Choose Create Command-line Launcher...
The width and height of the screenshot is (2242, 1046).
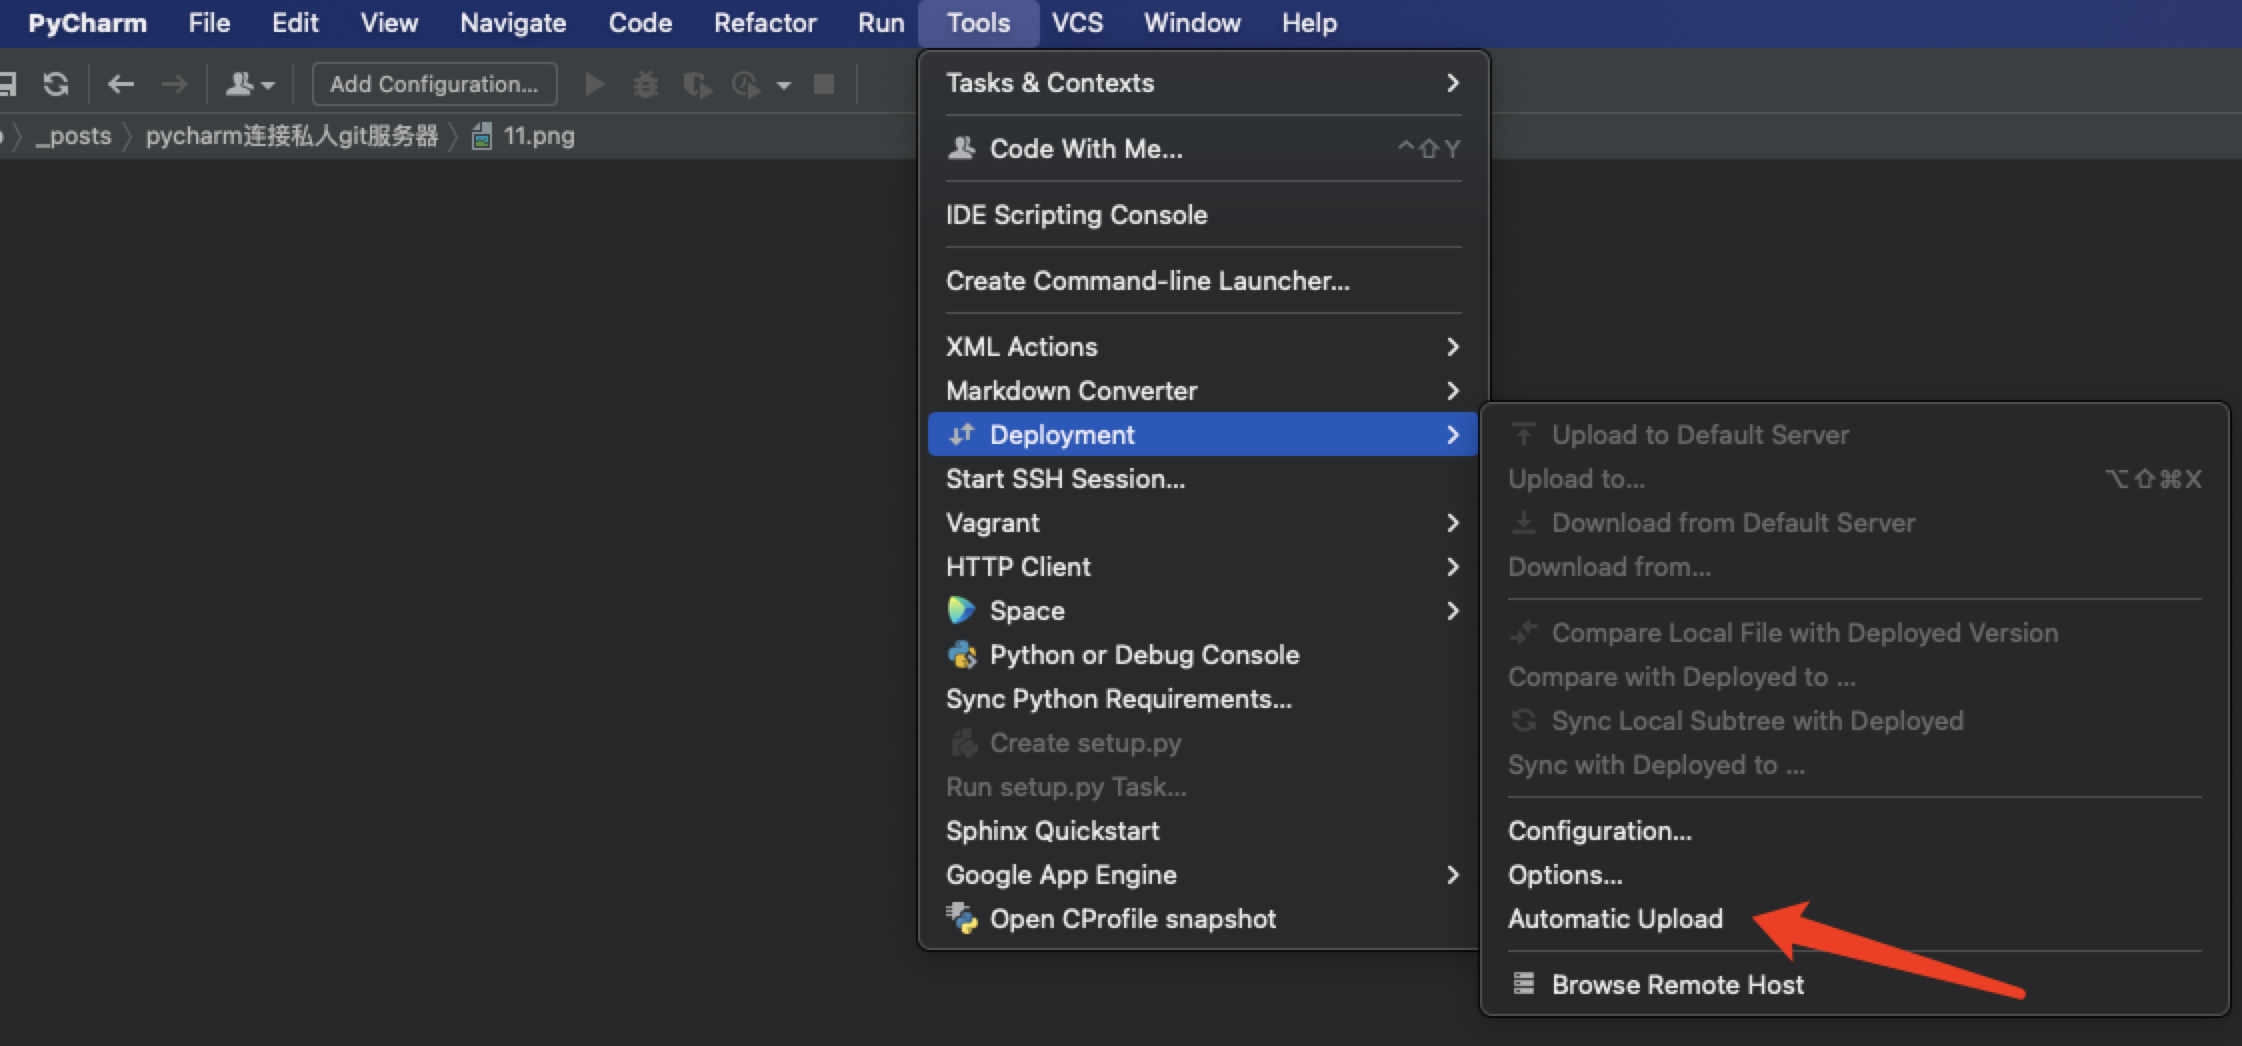[1203, 281]
